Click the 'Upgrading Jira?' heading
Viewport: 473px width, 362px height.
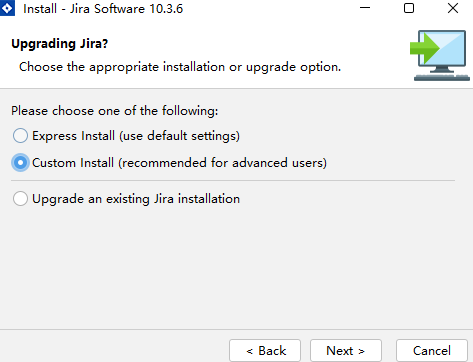click(60, 44)
